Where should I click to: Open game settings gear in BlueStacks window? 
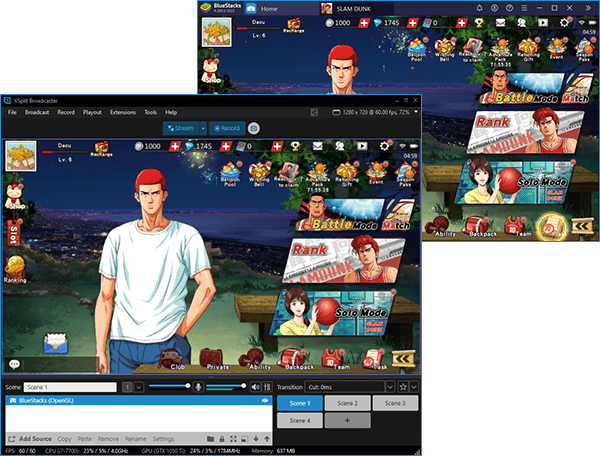pyautogui.click(x=564, y=23)
